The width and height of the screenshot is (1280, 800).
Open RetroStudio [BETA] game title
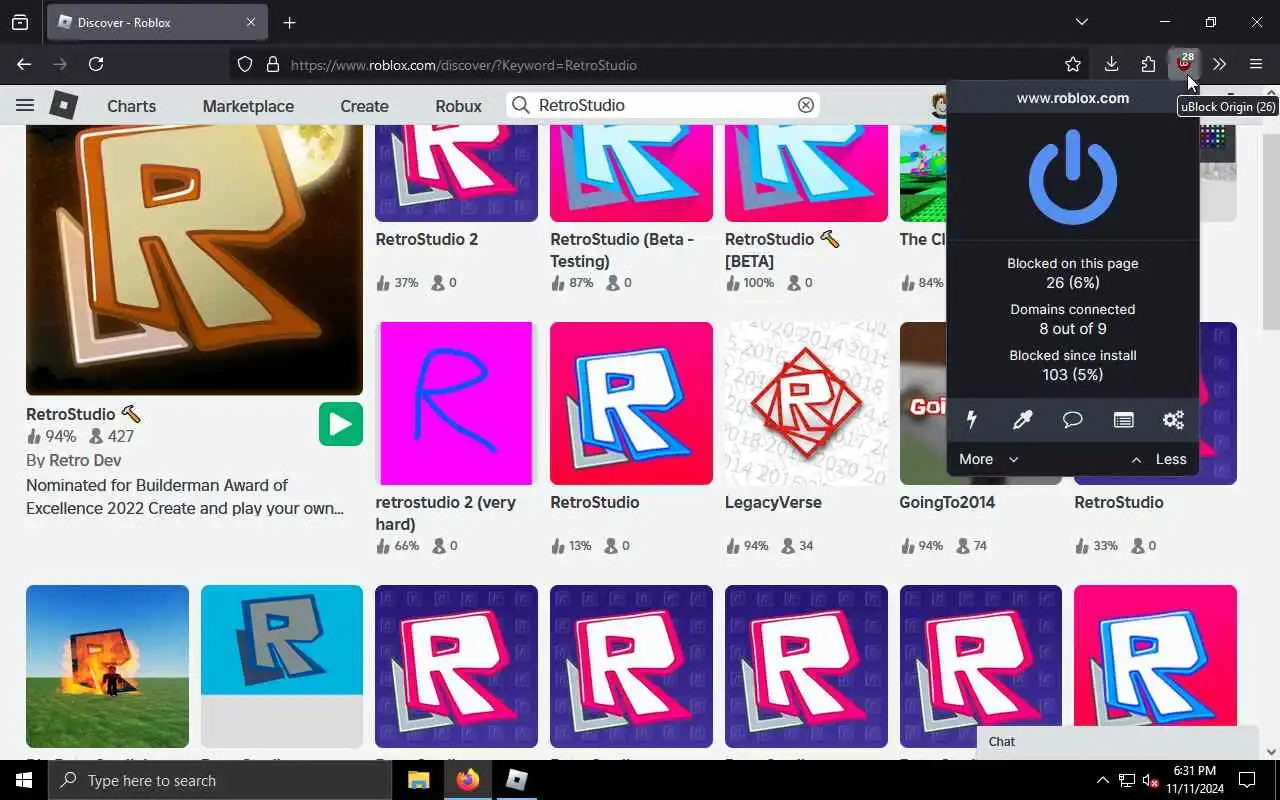(782, 250)
